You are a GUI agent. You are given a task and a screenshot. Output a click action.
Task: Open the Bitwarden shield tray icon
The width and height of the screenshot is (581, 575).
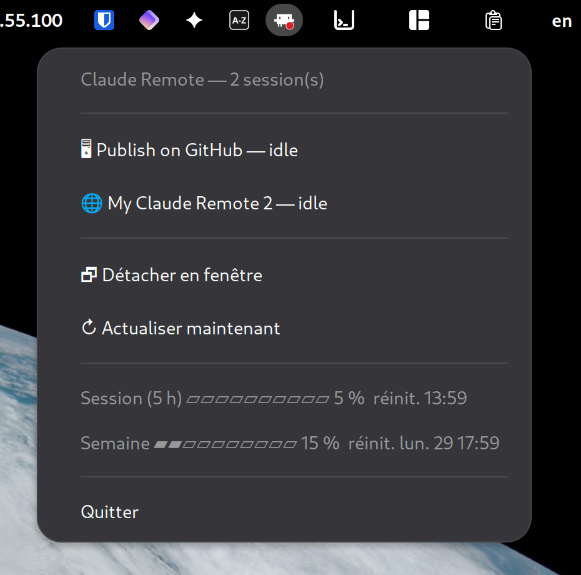pos(104,20)
